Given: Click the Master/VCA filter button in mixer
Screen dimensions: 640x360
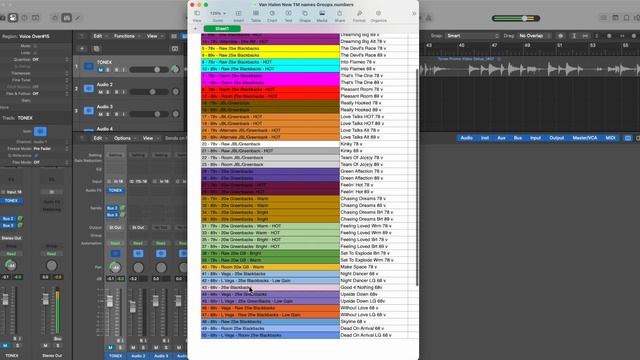Looking at the screenshot, I should coord(585,138).
